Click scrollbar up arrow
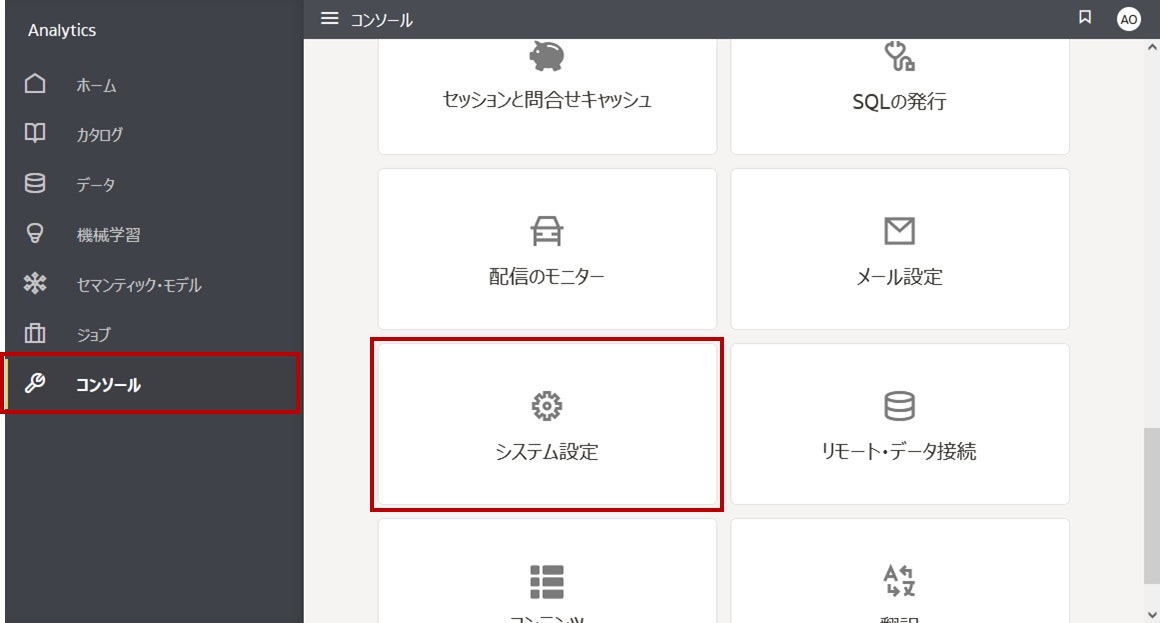The width and height of the screenshot is (1160, 623). point(1152,47)
